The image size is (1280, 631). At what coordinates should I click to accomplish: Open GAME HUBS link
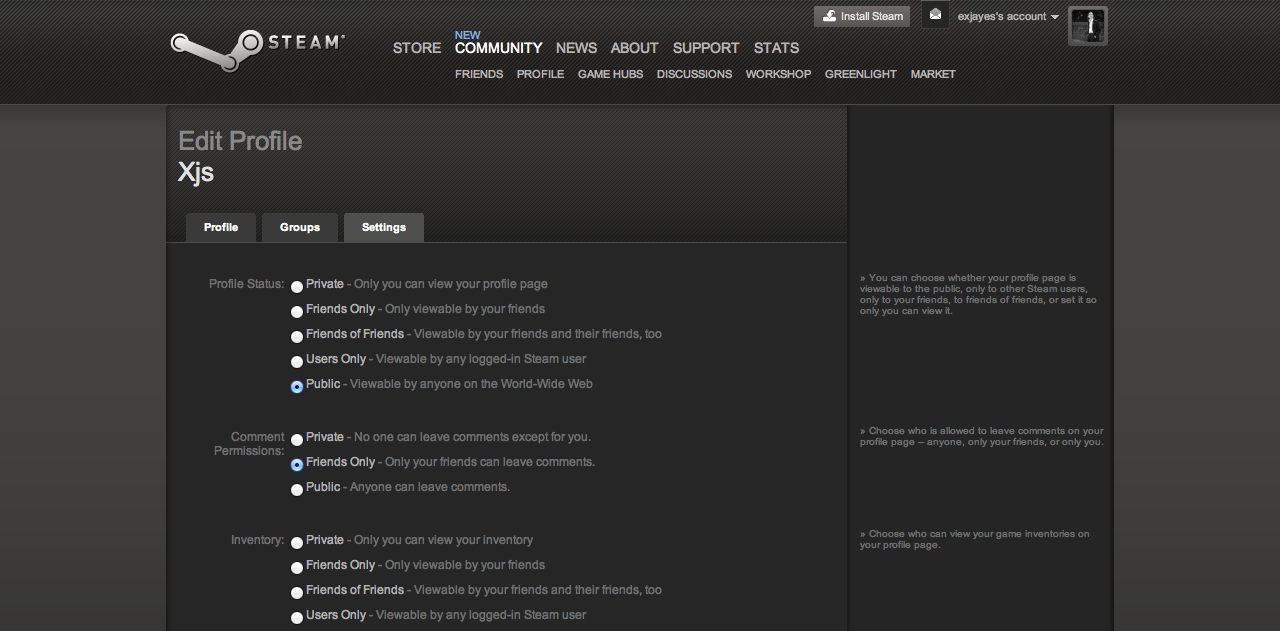click(610, 74)
